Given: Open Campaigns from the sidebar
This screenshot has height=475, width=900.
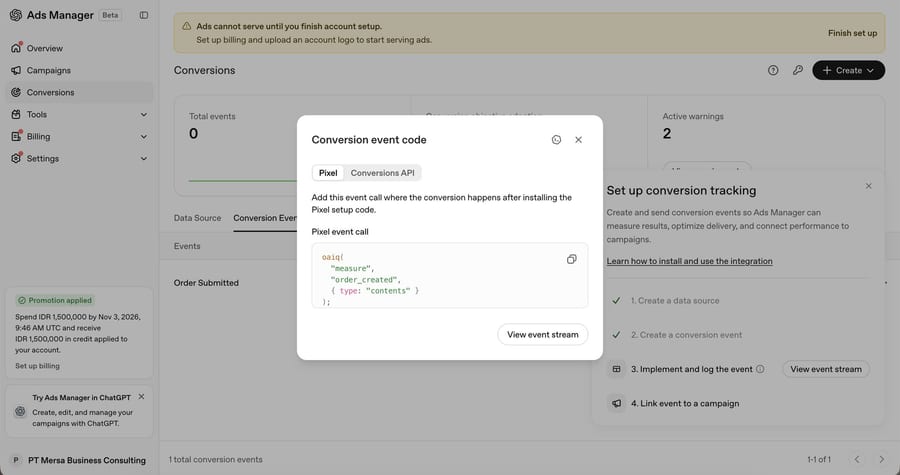Looking at the screenshot, I should tap(49, 71).
